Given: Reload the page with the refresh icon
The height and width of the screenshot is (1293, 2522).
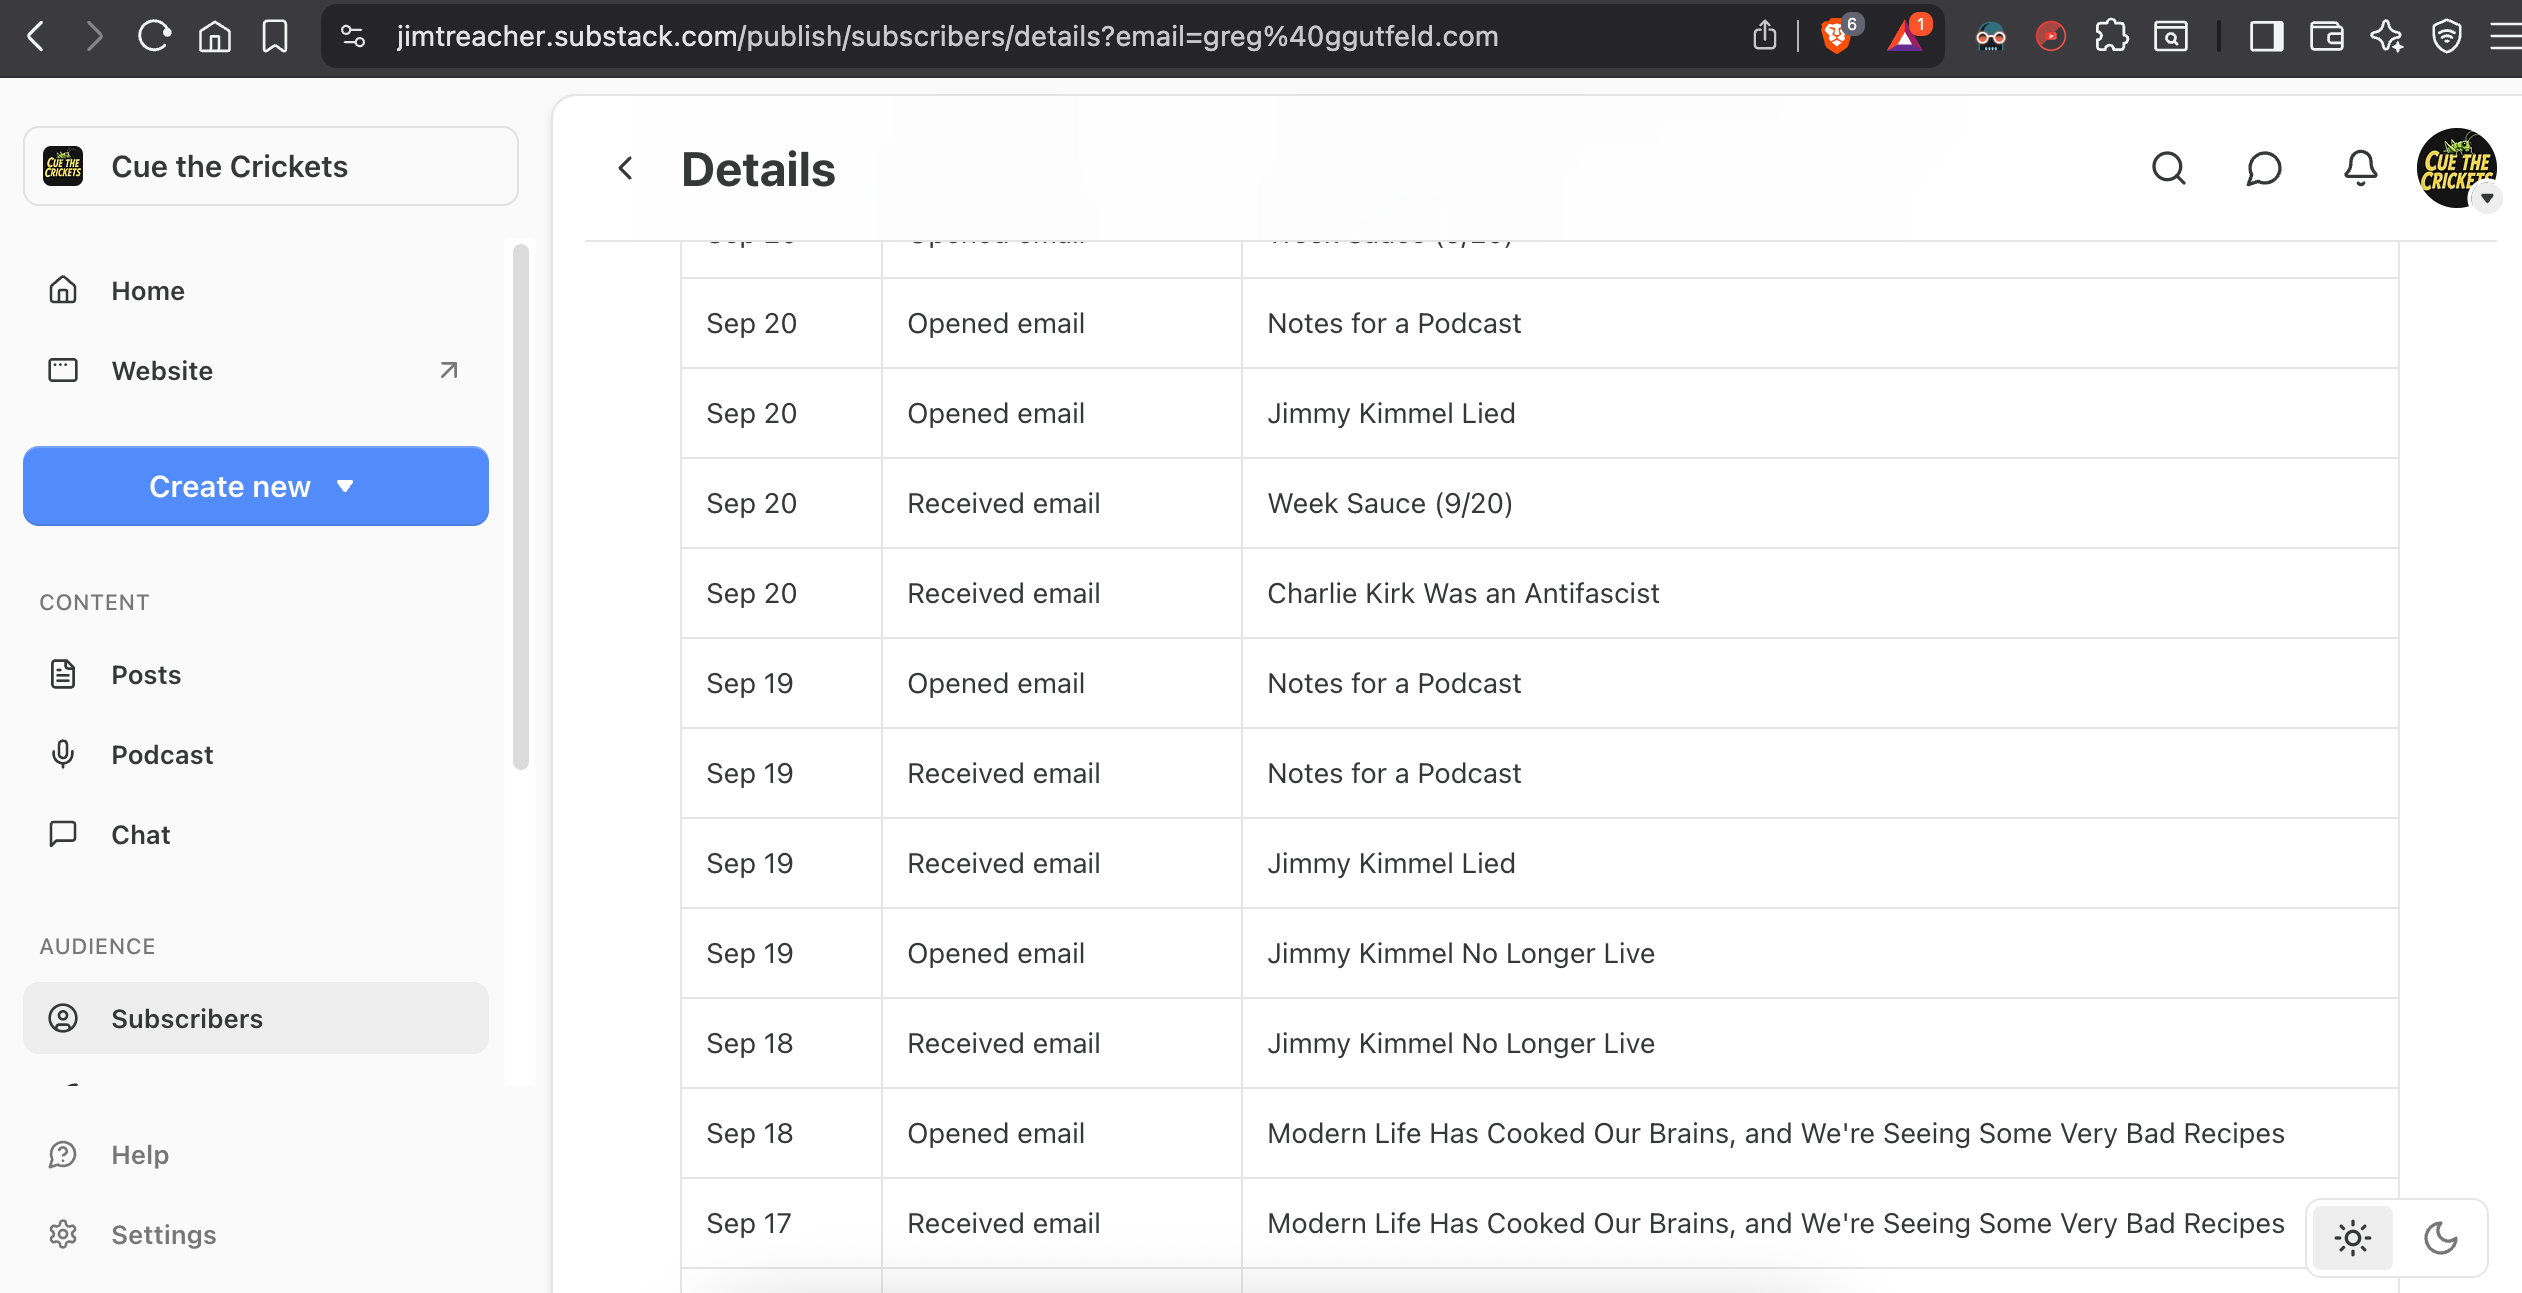Looking at the screenshot, I should coord(154,37).
